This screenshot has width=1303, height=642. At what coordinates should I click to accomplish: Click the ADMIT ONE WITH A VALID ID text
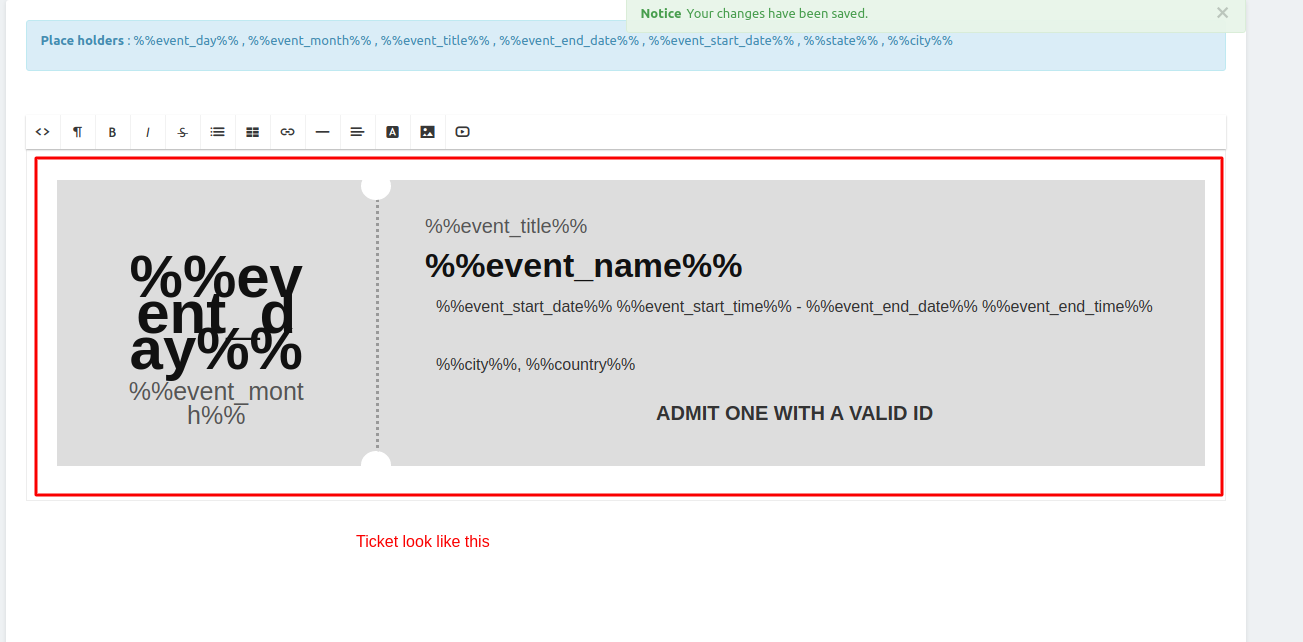794,413
